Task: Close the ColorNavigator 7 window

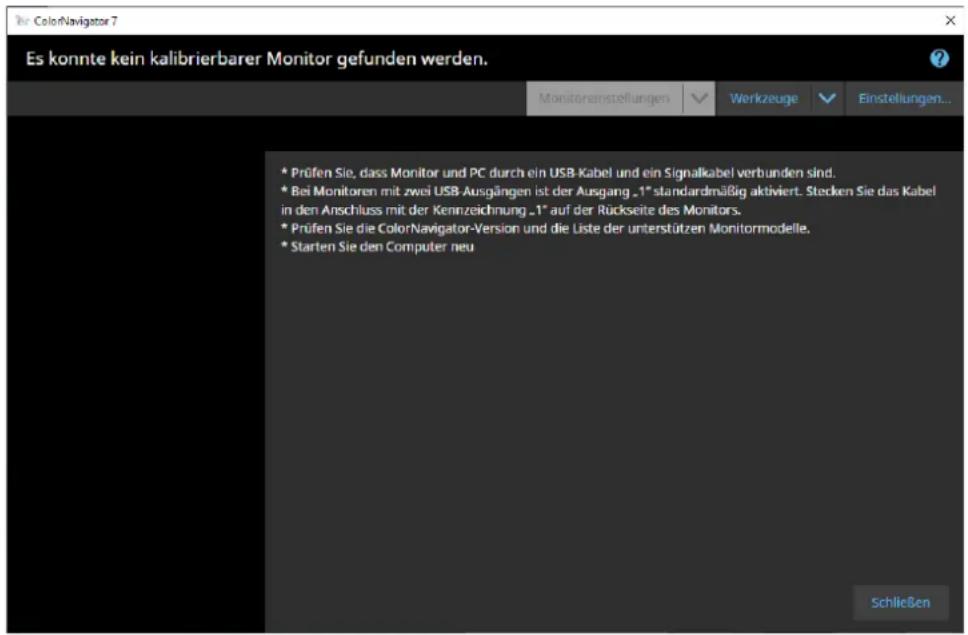Action: point(950,20)
